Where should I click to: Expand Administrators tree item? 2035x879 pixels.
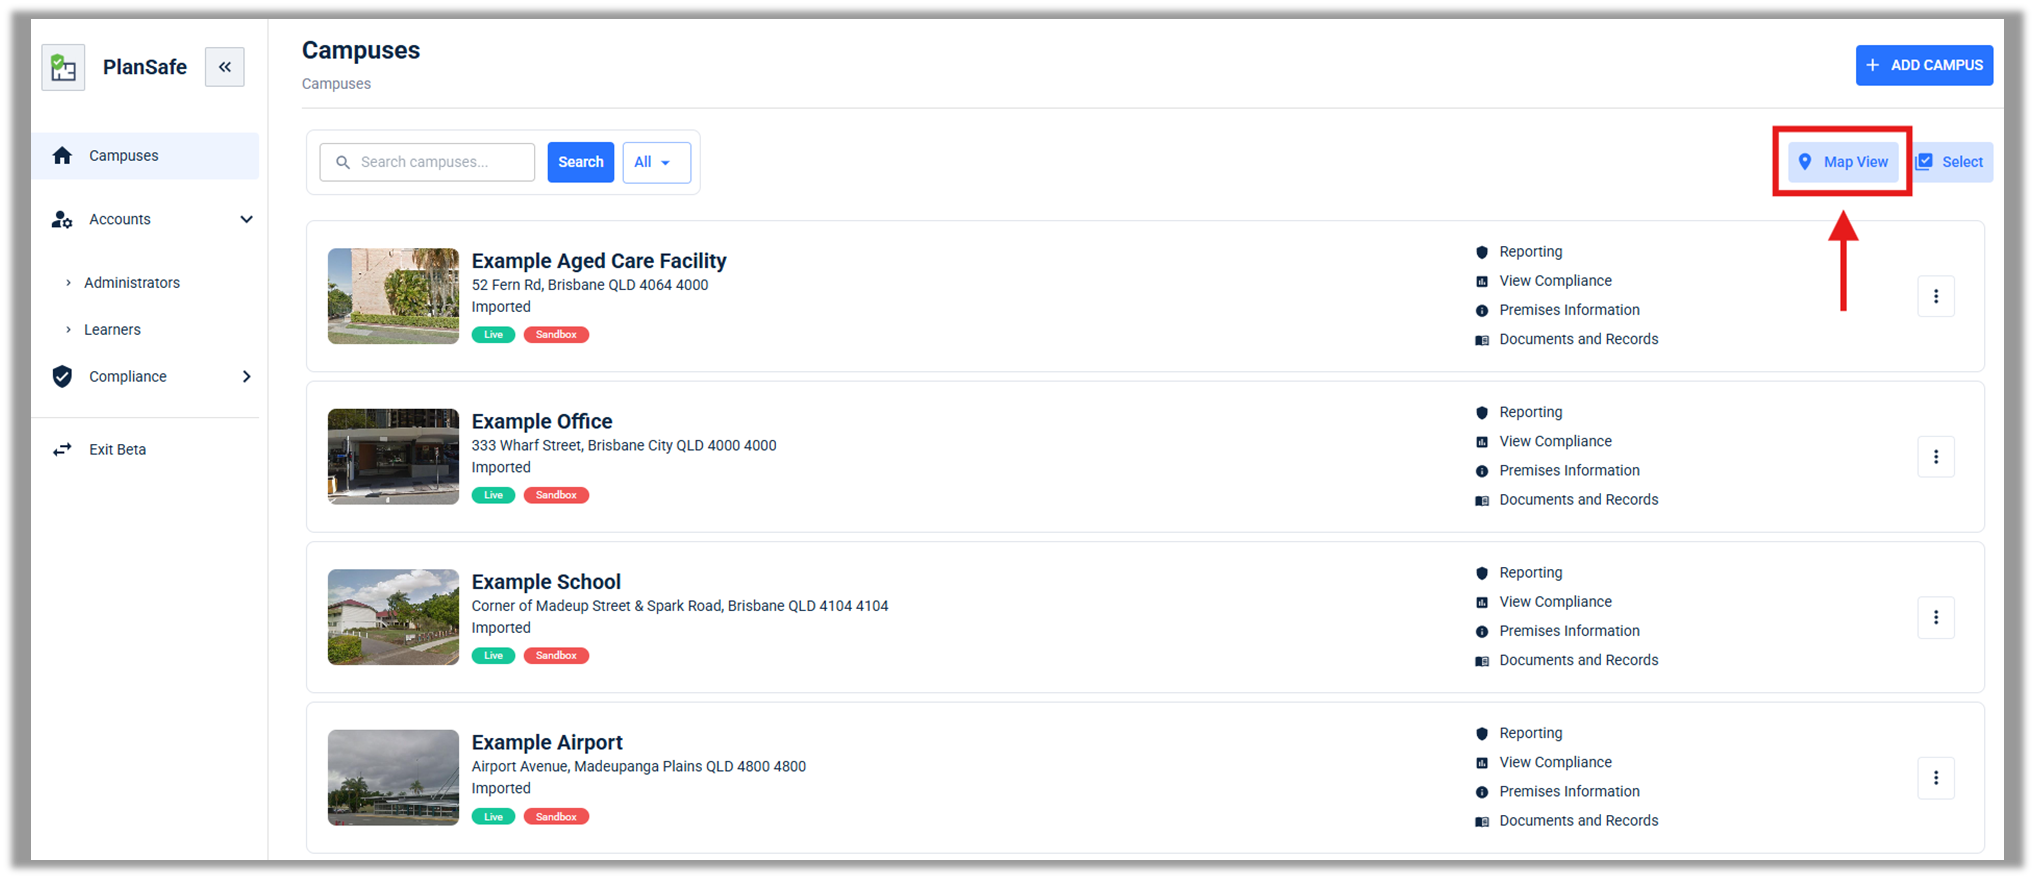68,283
